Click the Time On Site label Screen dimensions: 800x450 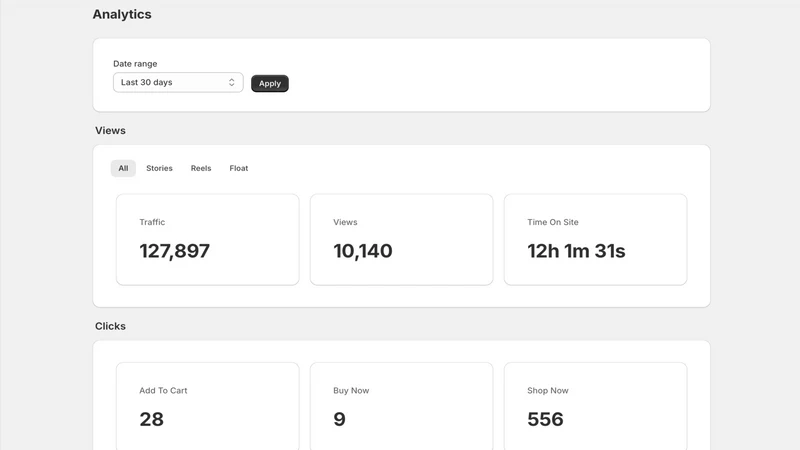click(x=553, y=222)
